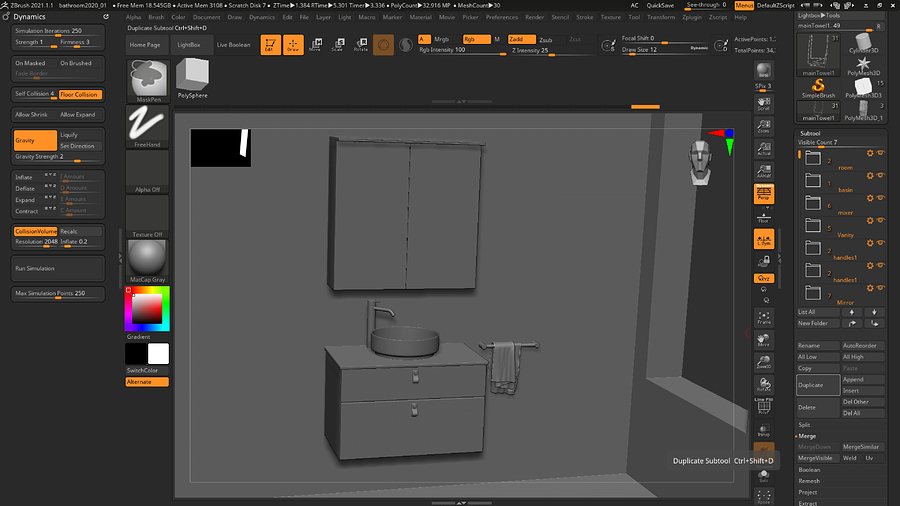Click the Frame view icon
Viewport: 900px width, 506px height.
[764, 317]
